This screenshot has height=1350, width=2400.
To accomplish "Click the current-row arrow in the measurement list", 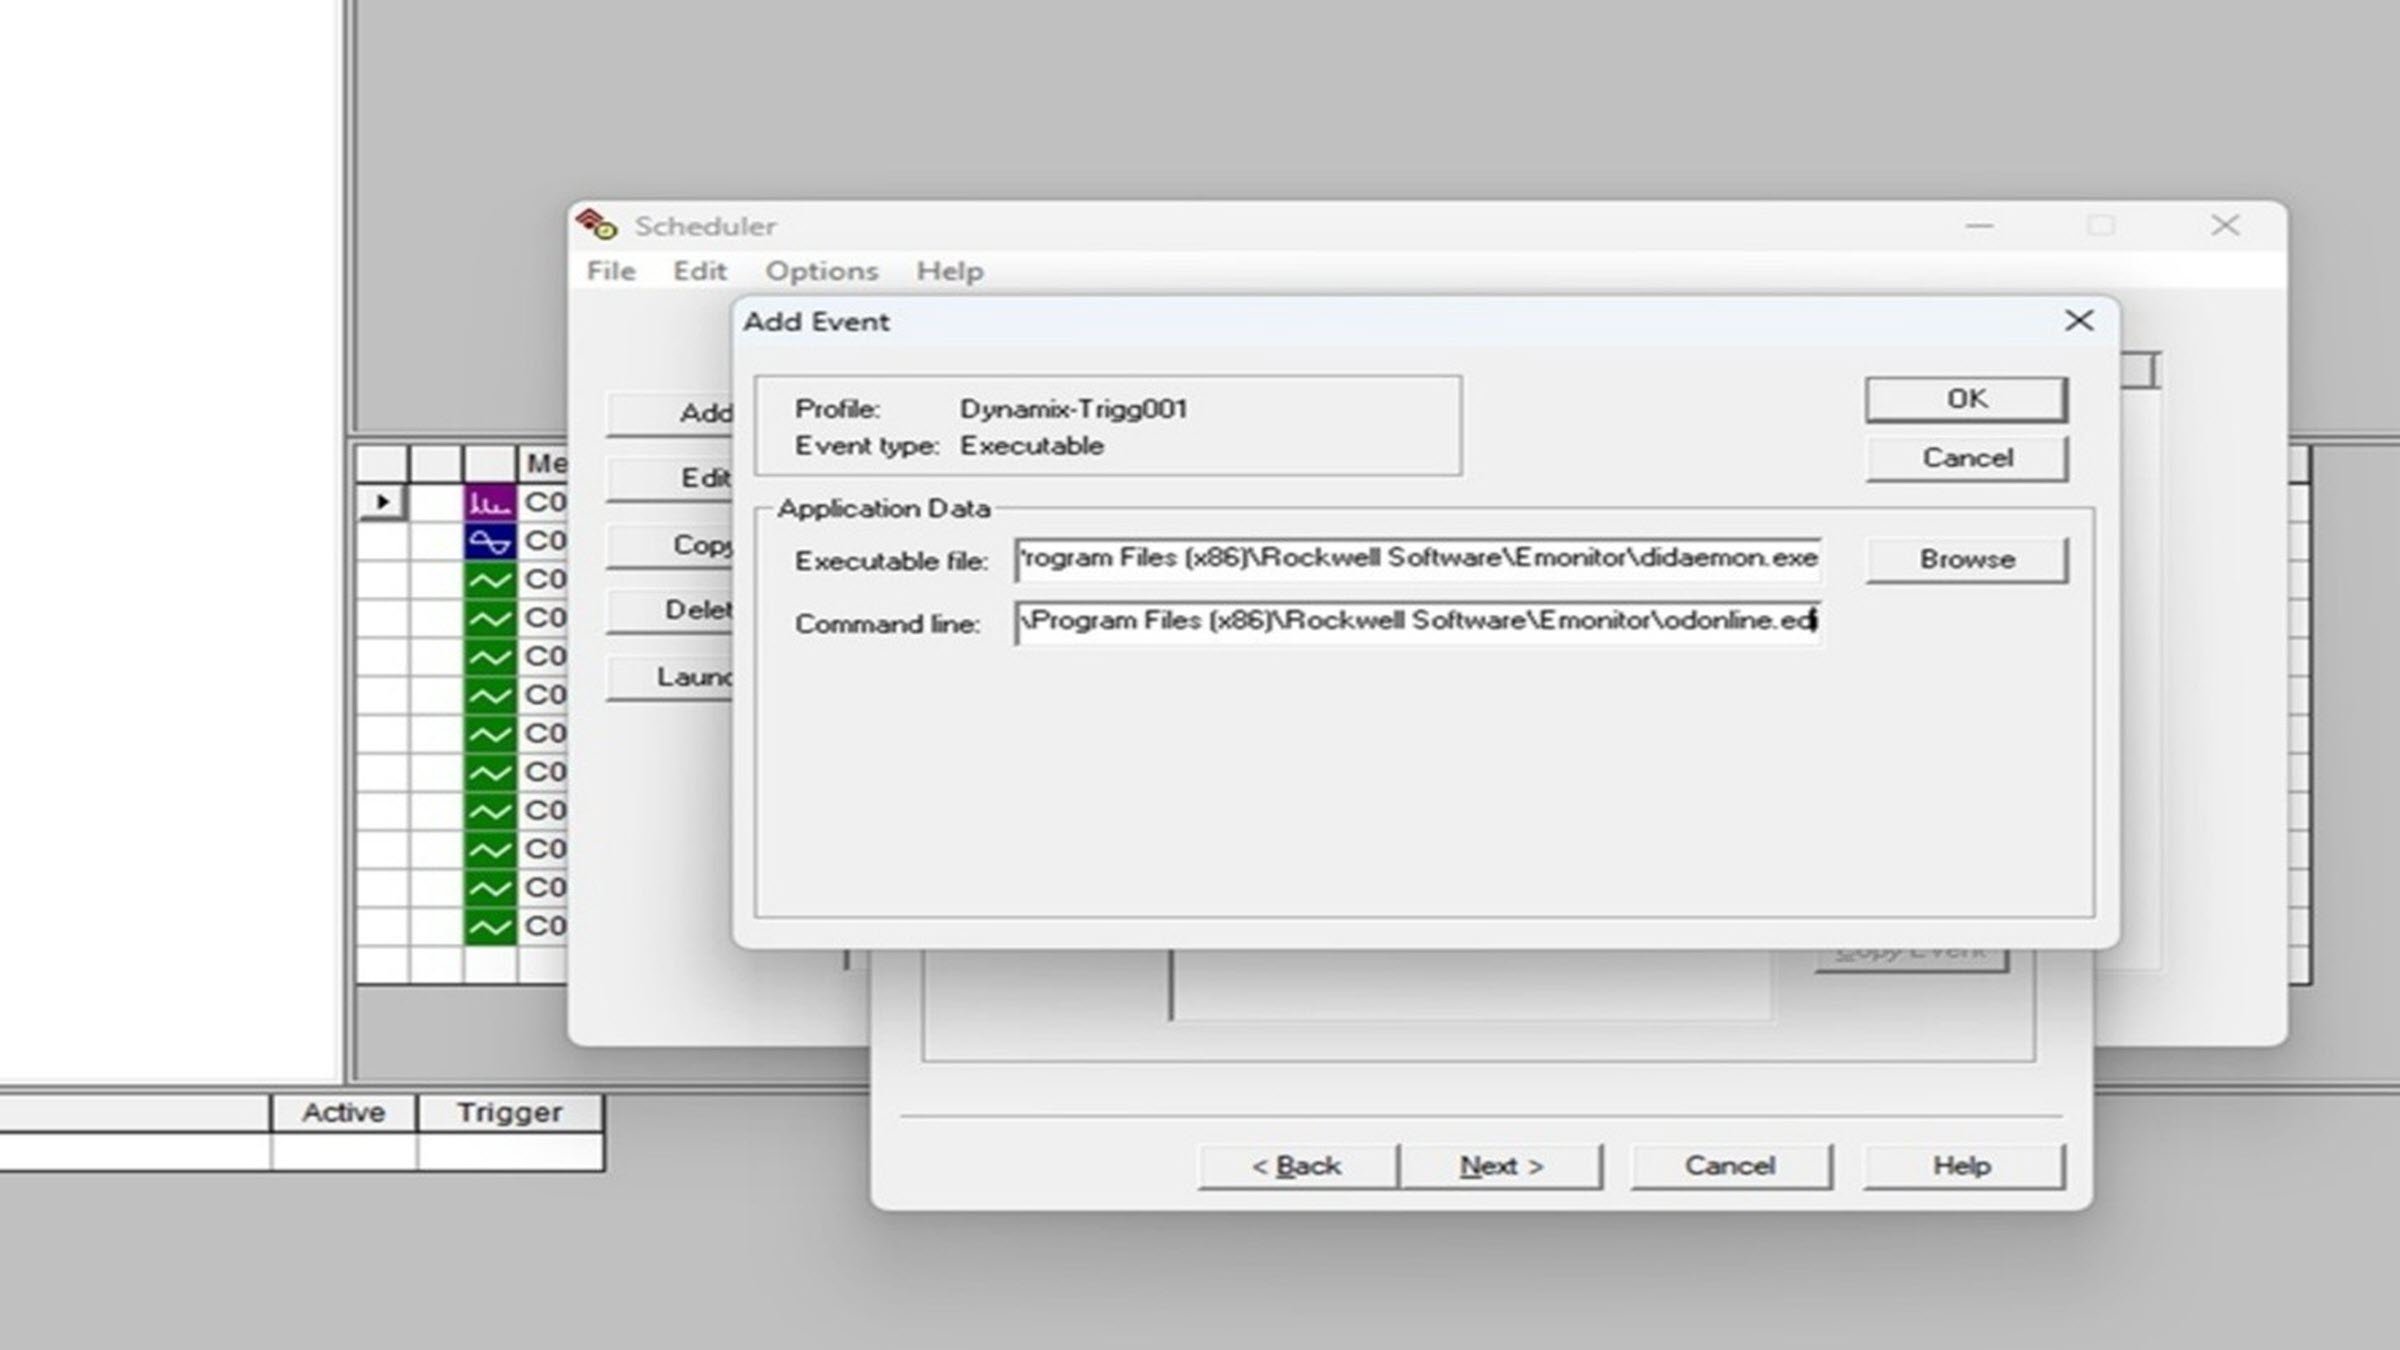I will coord(382,502).
